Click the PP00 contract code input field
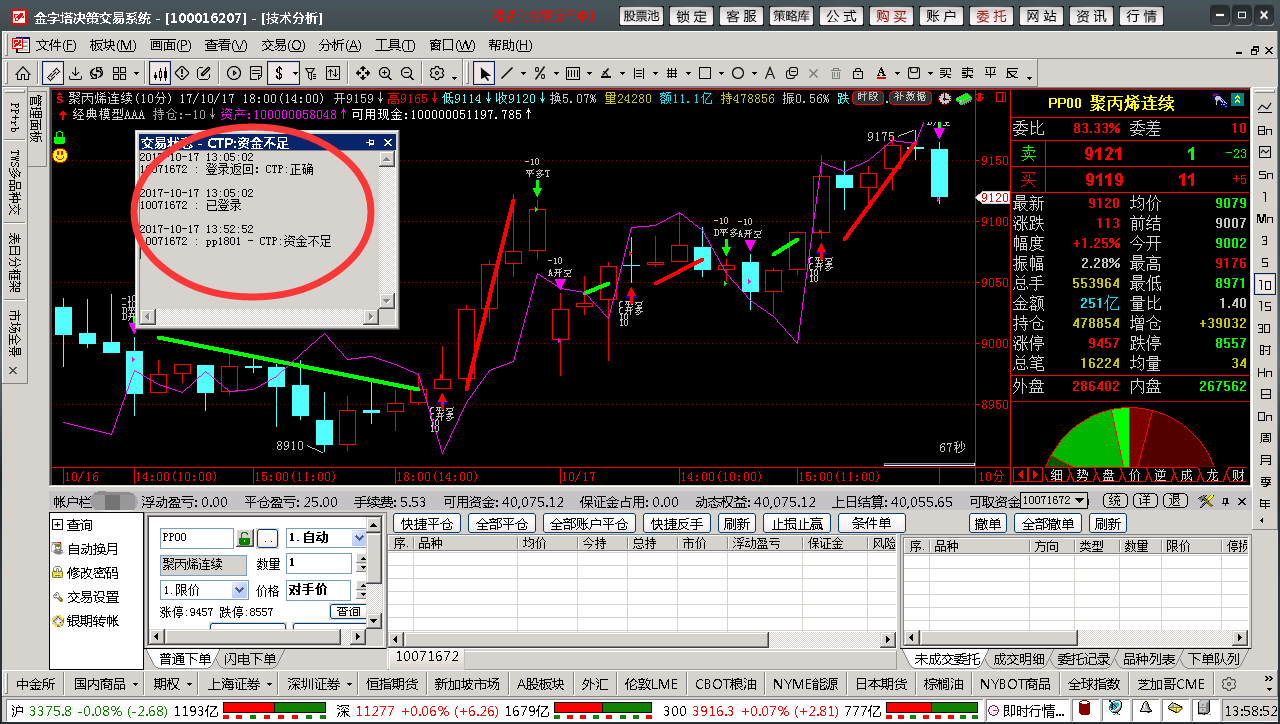This screenshot has width=1280, height=724. point(196,538)
